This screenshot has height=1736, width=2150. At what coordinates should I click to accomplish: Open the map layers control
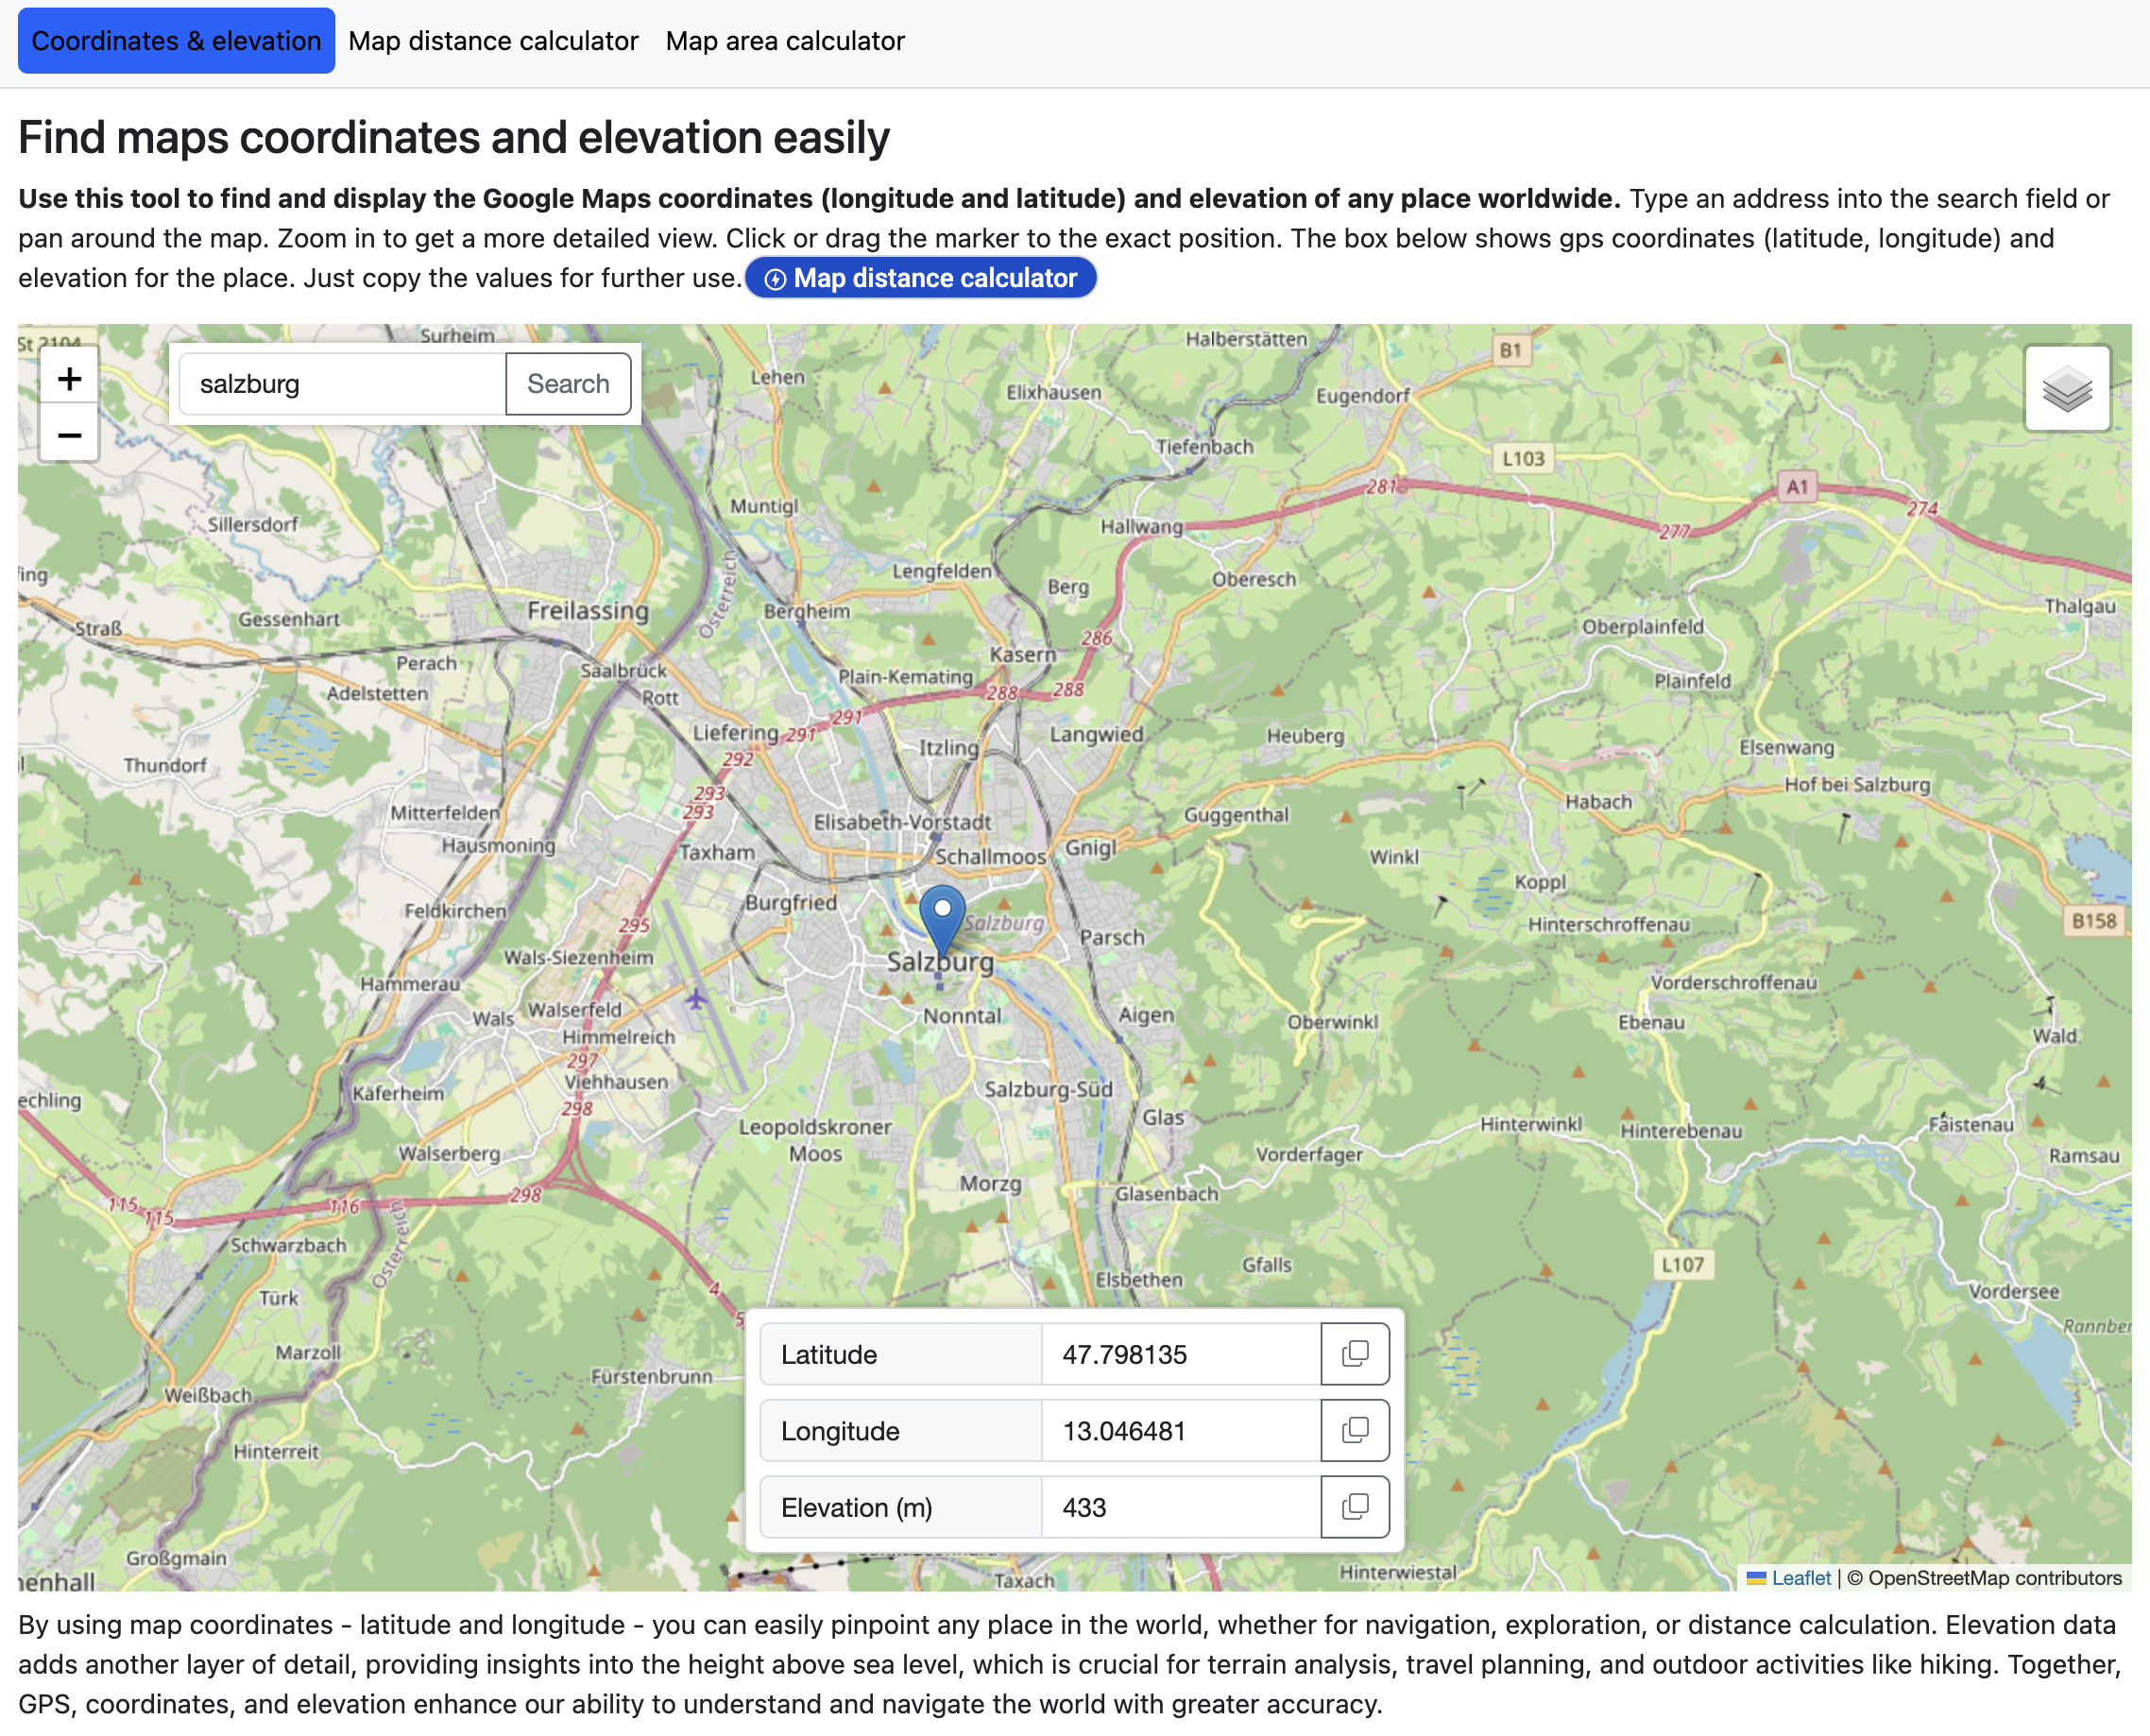(x=2066, y=388)
